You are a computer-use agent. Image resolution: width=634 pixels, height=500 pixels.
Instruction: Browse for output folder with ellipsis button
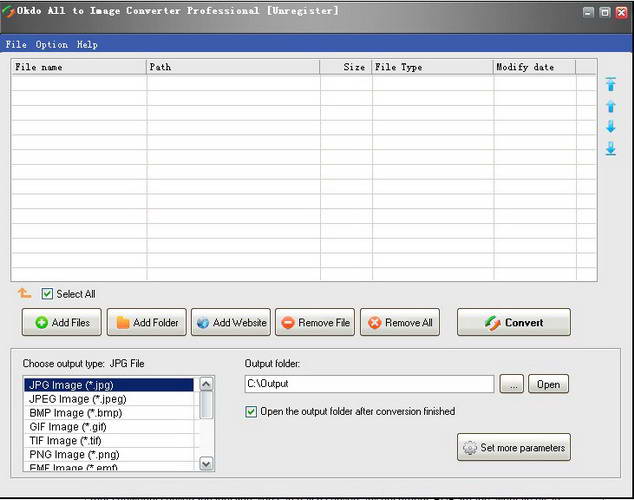[x=512, y=384]
